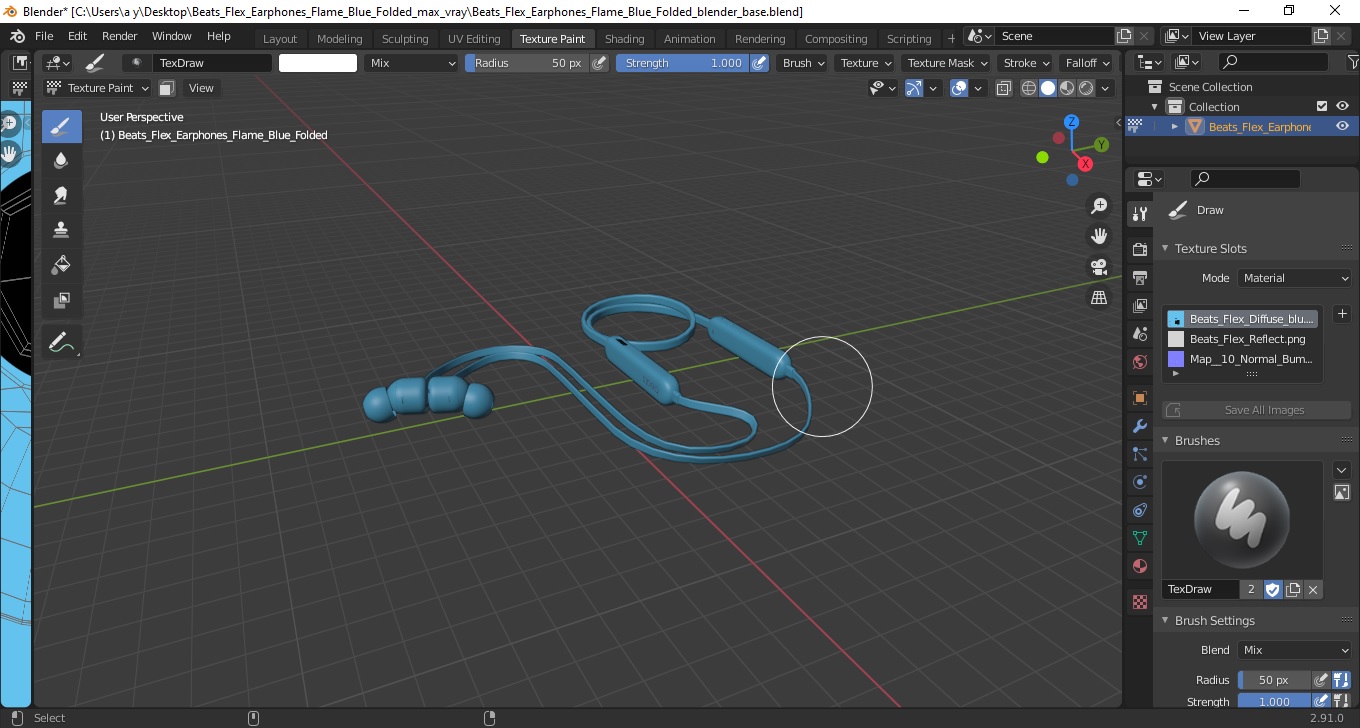The width and height of the screenshot is (1360, 728).
Task: Switch to wireframe viewport shading
Action: tap(1029, 88)
